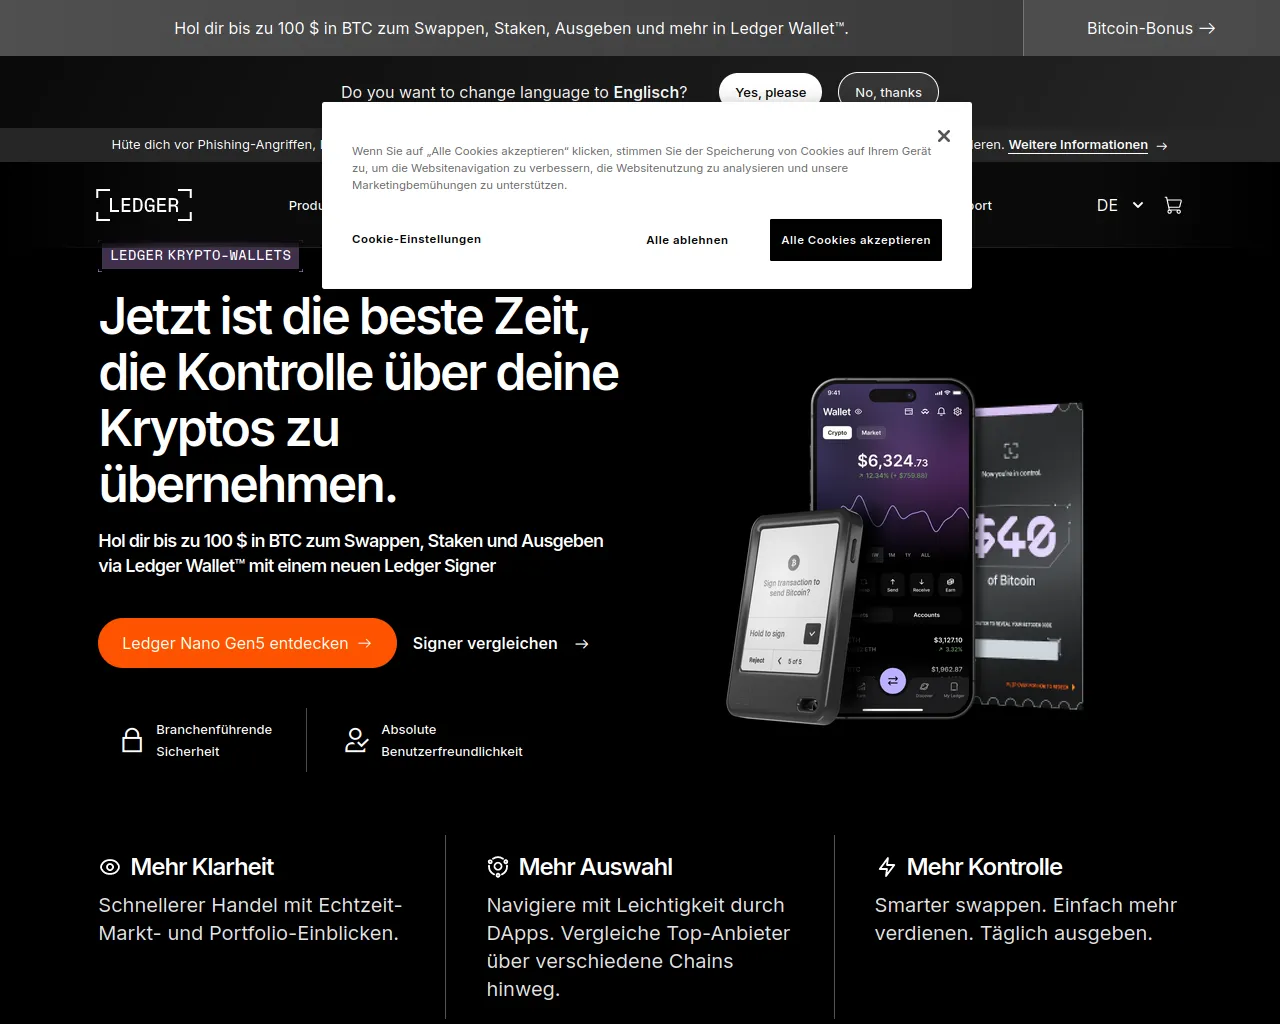Click the eye icon next to Mehr Klarheit

(x=110, y=867)
